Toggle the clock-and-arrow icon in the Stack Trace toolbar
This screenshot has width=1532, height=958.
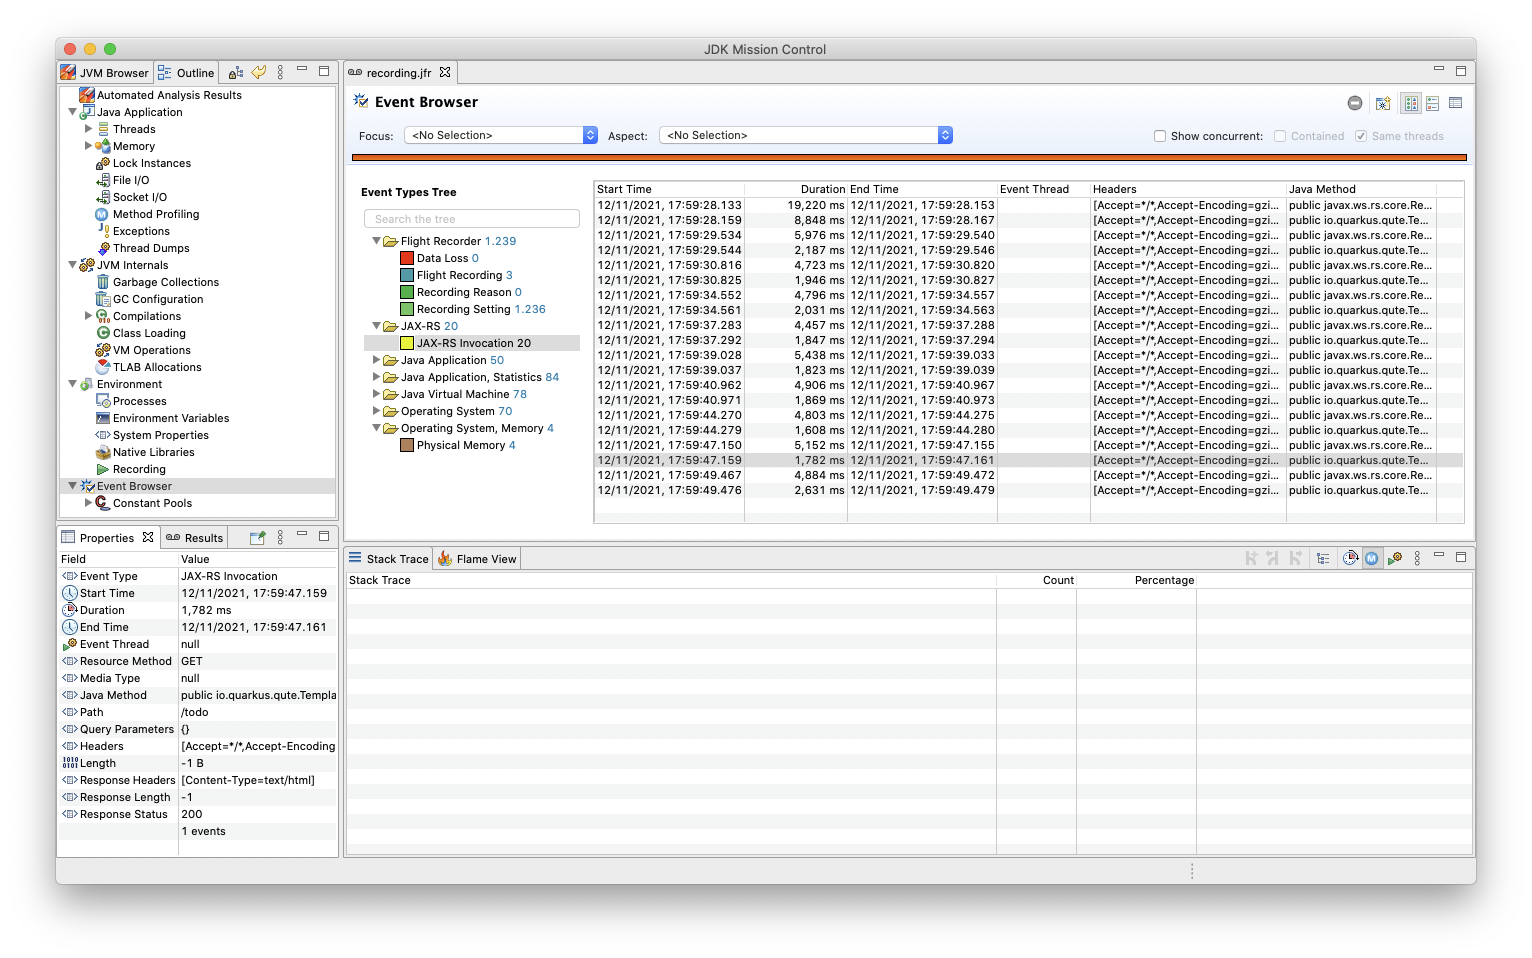(1350, 558)
